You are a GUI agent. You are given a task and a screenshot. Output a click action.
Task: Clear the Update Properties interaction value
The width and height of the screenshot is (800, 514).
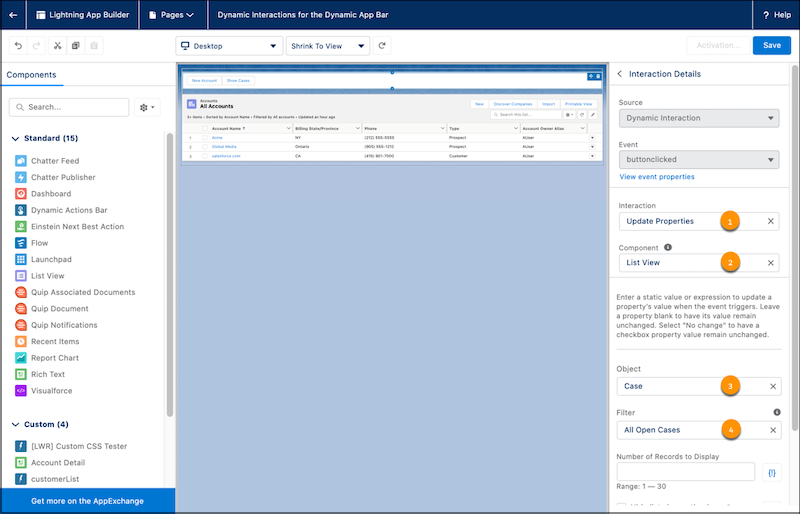(770, 221)
